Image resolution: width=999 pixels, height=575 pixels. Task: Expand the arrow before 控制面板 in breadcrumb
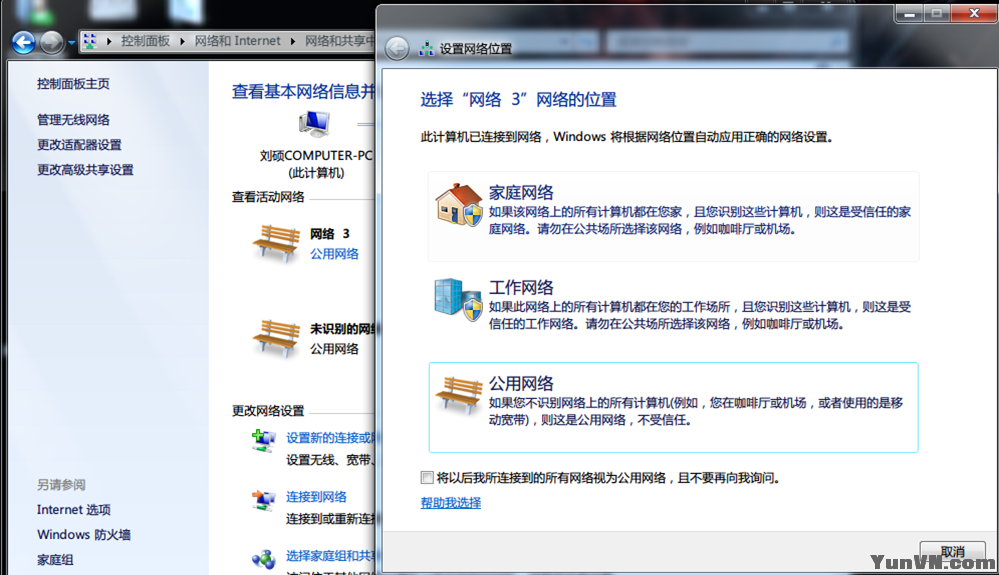tap(109, 41)
